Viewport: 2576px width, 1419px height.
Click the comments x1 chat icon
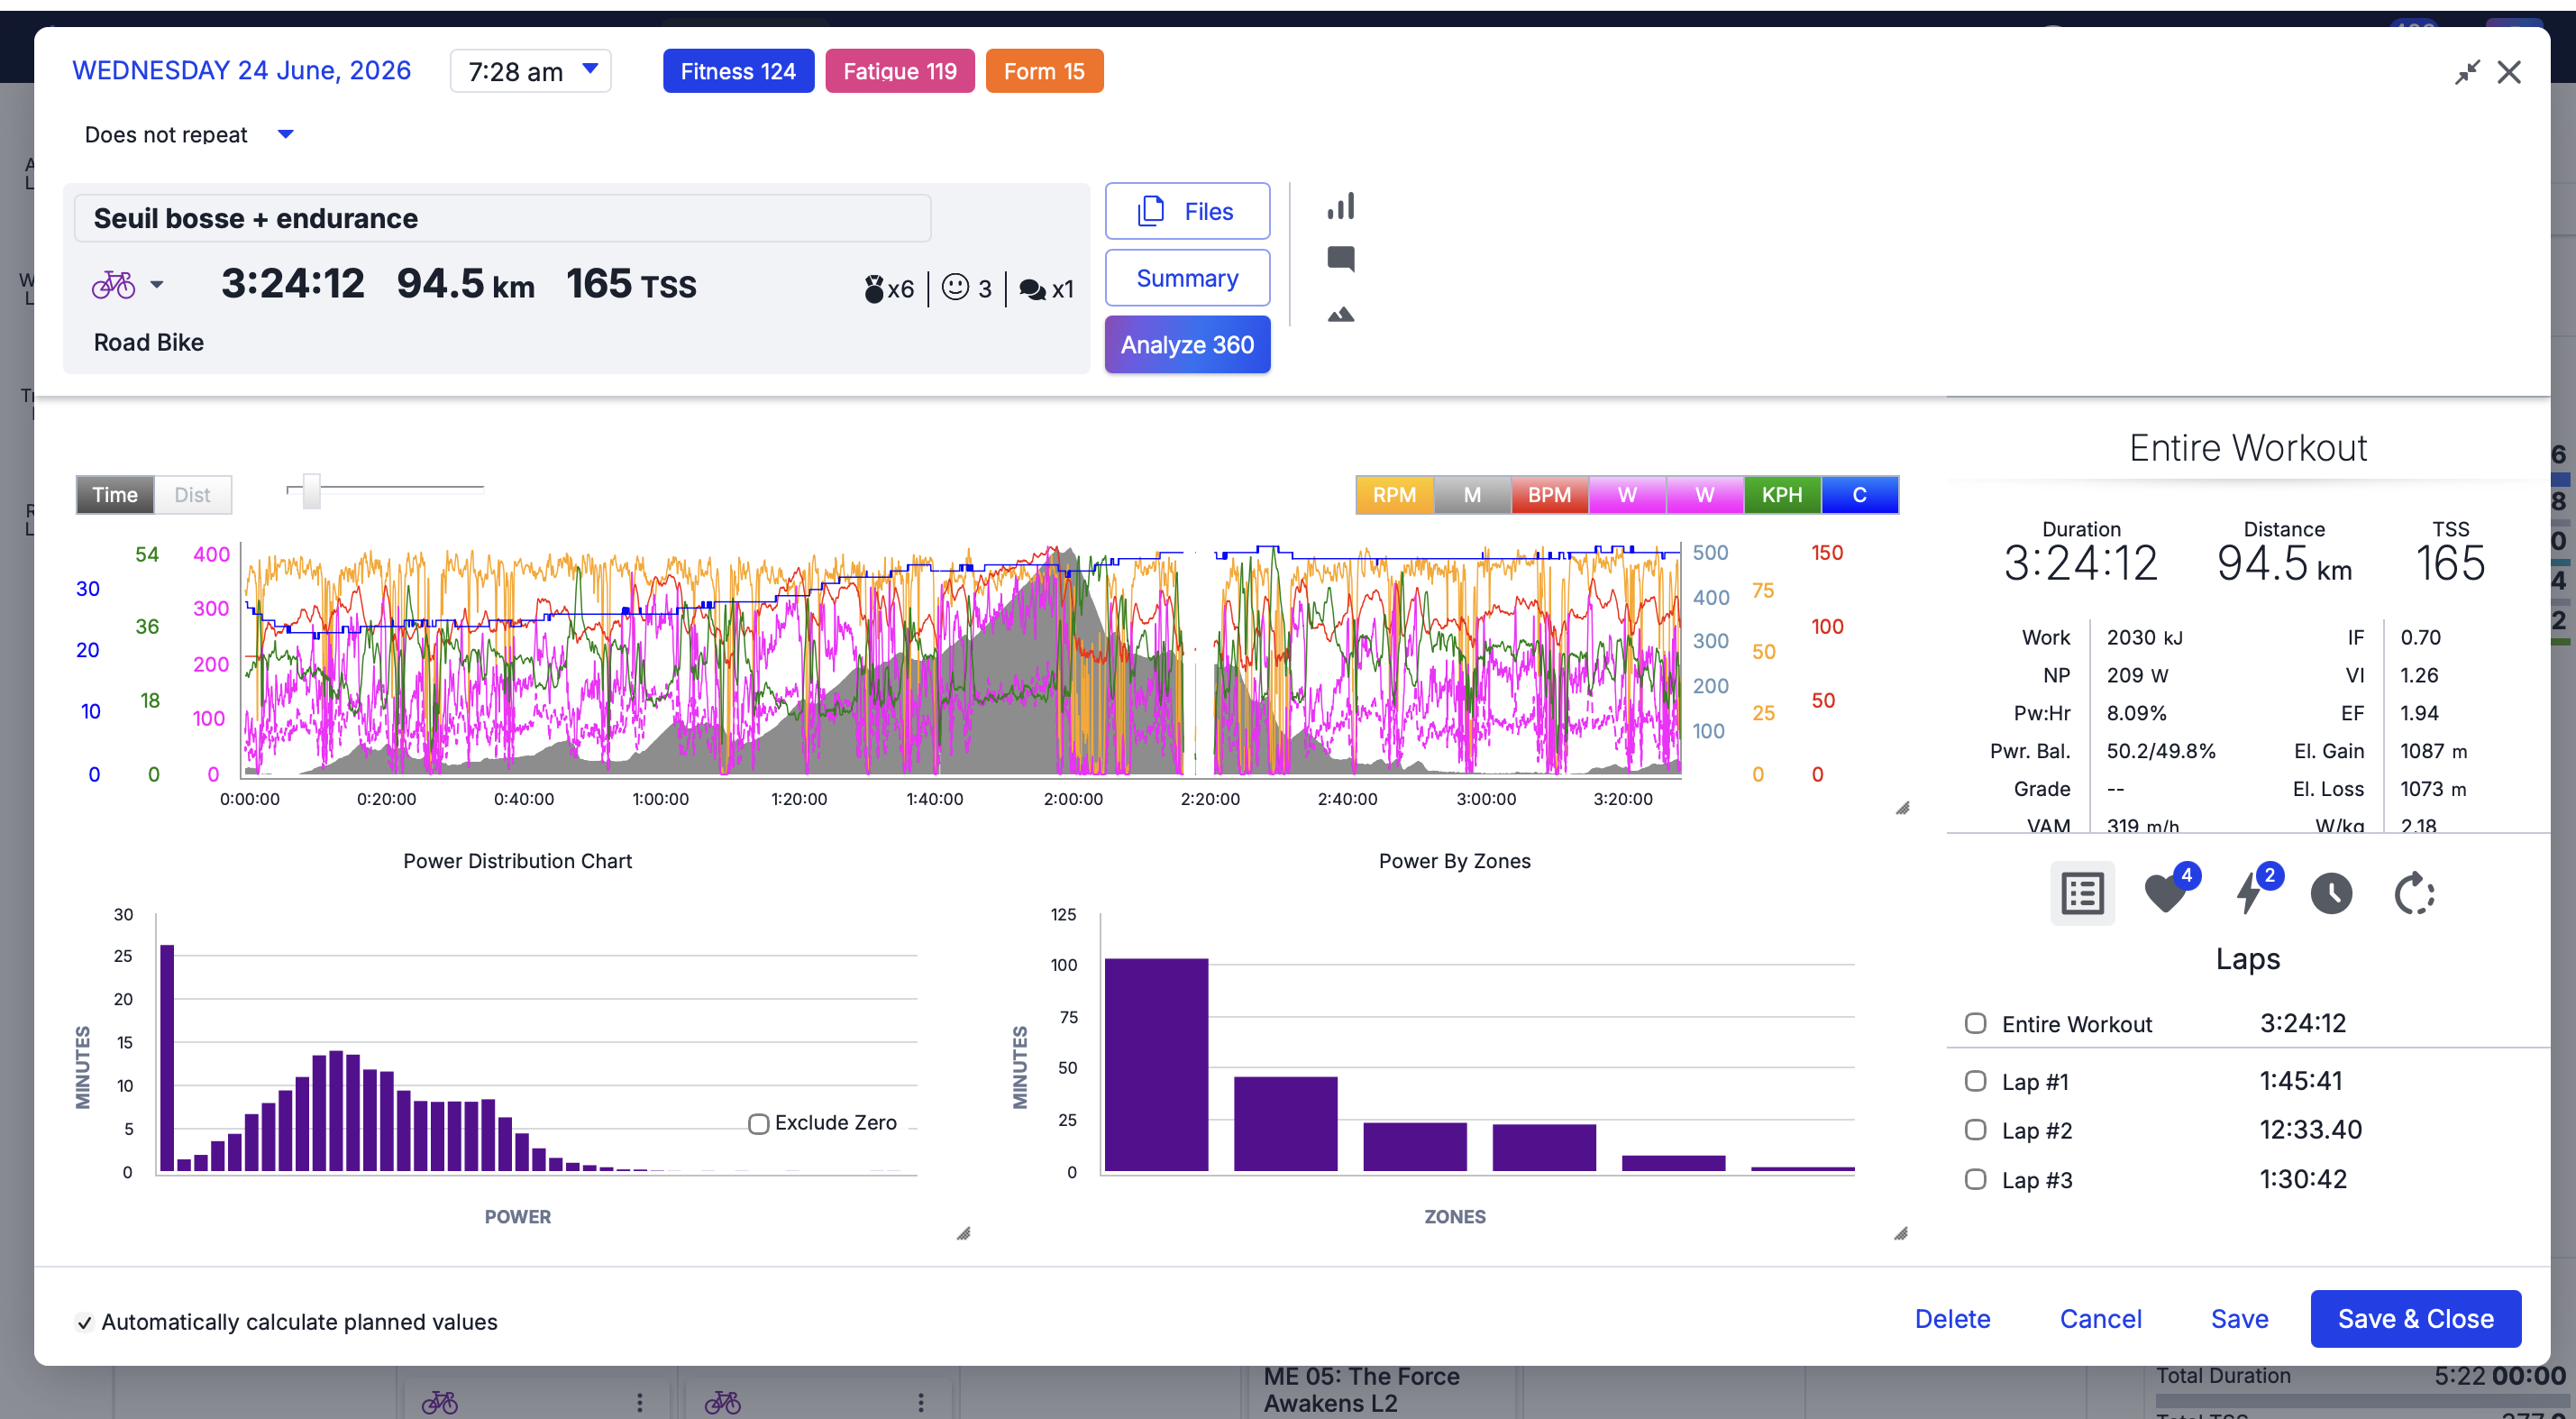[x=1032, y=289]
